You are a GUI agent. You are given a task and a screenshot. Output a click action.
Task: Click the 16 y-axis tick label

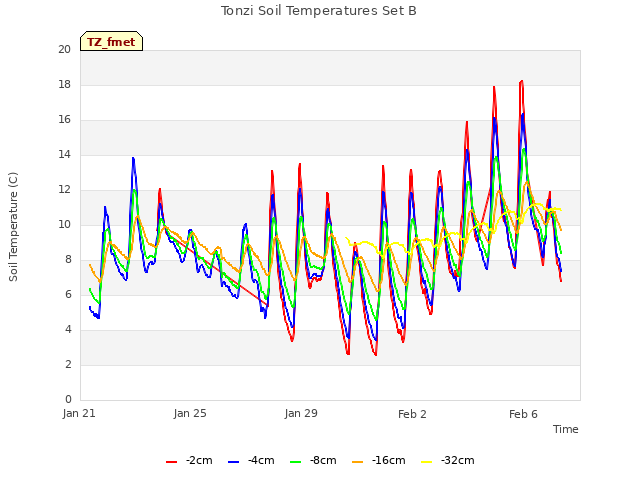(64, 120)
